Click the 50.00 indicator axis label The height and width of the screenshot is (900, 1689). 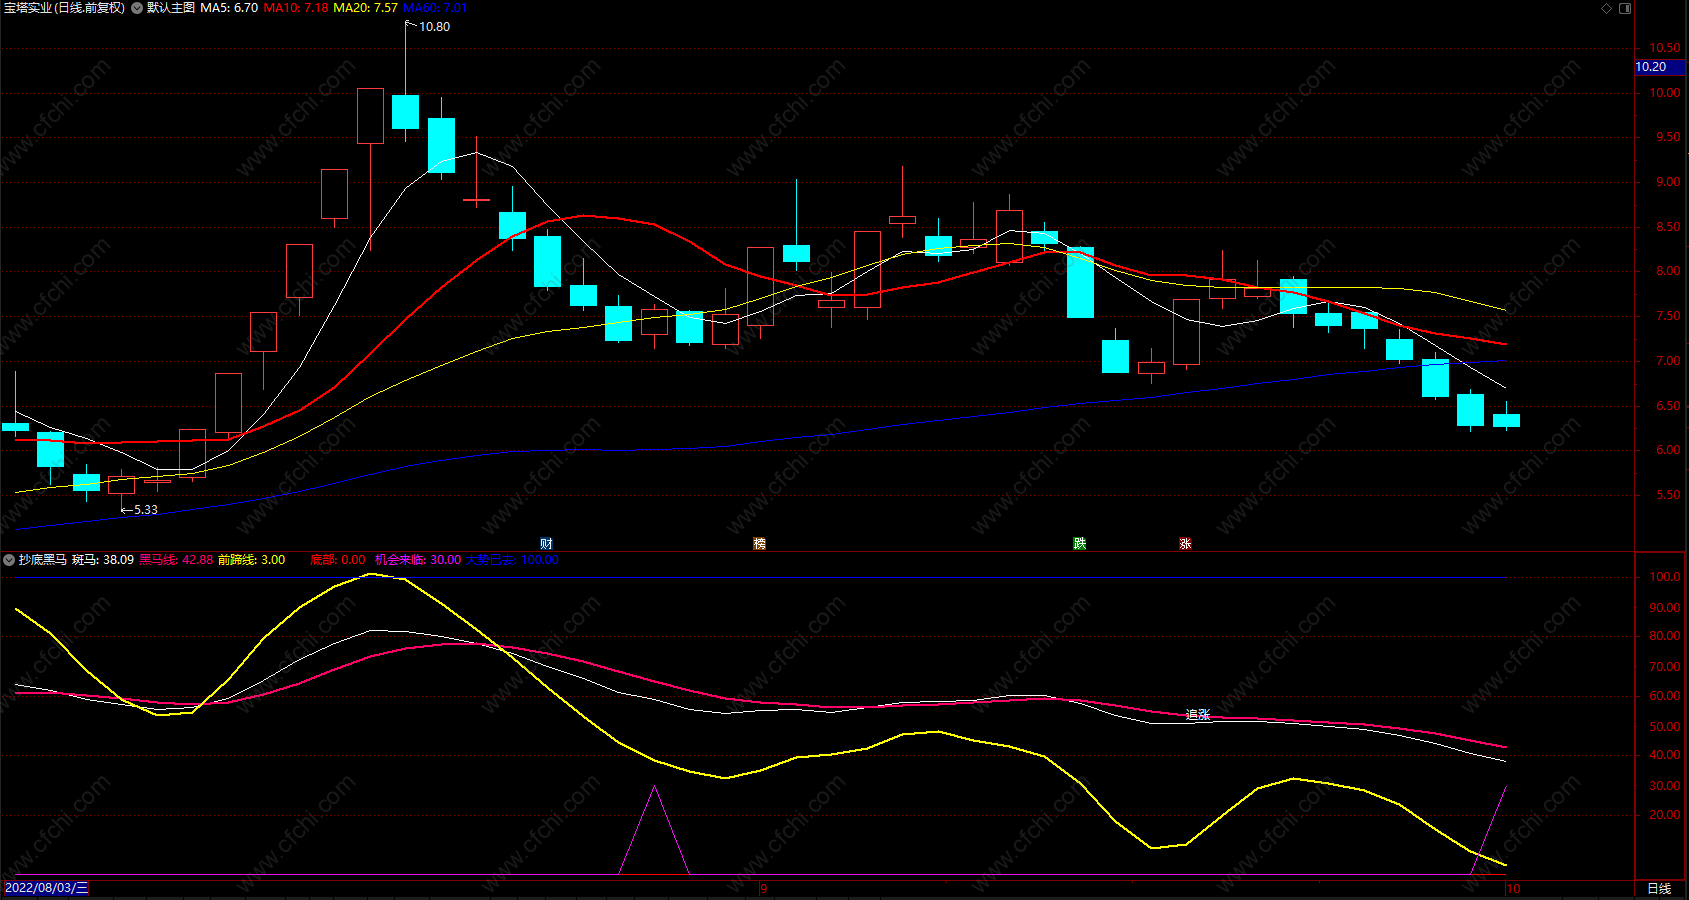(1665, 727)
